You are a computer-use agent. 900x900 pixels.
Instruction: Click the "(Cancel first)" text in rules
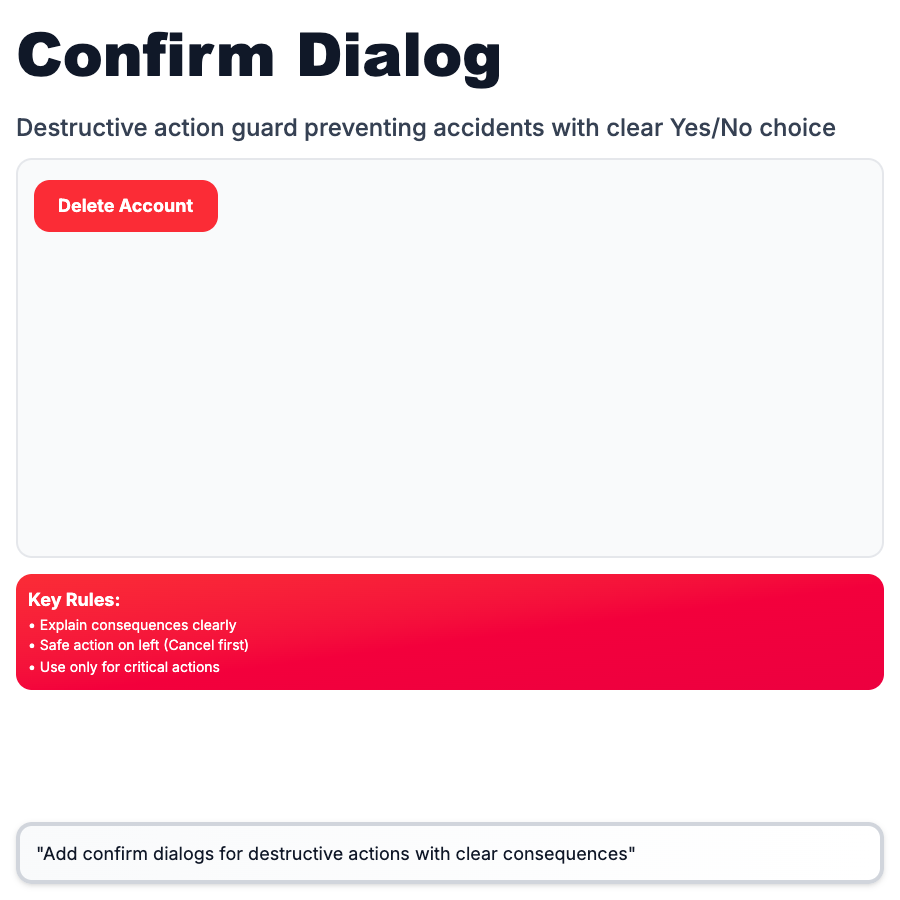pos(207,645)
